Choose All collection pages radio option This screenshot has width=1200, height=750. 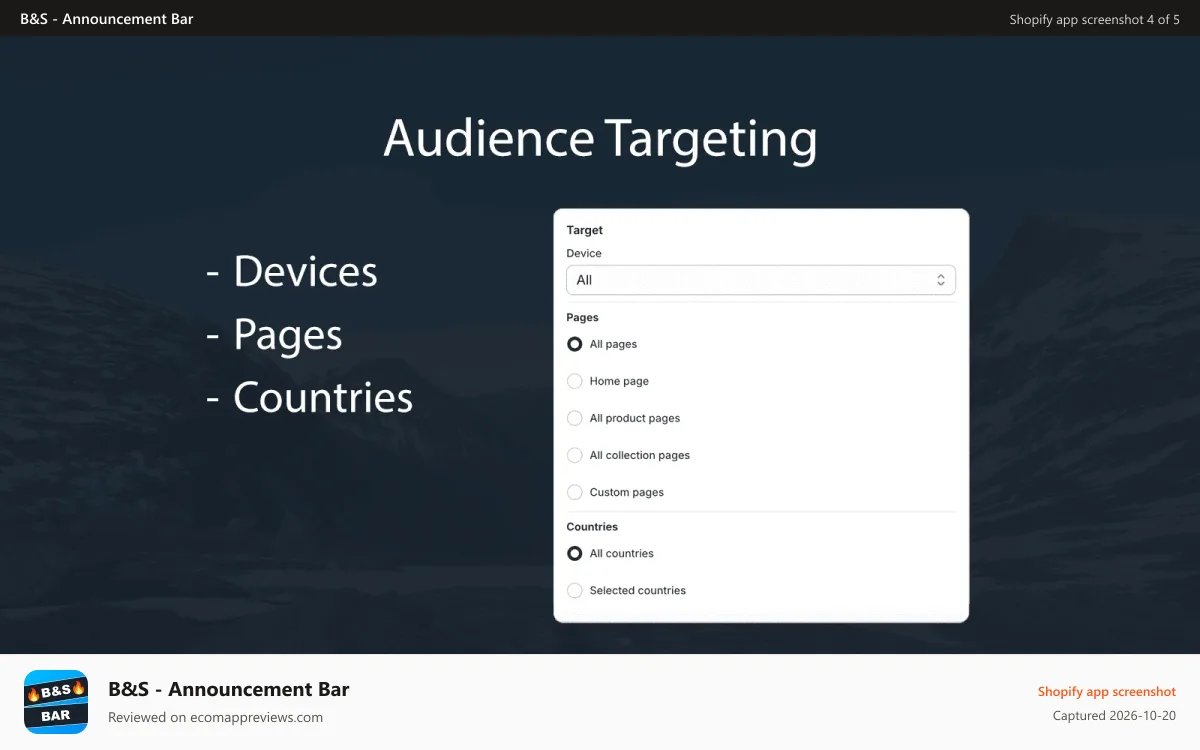pyautogui.click(x=574, y=455)
